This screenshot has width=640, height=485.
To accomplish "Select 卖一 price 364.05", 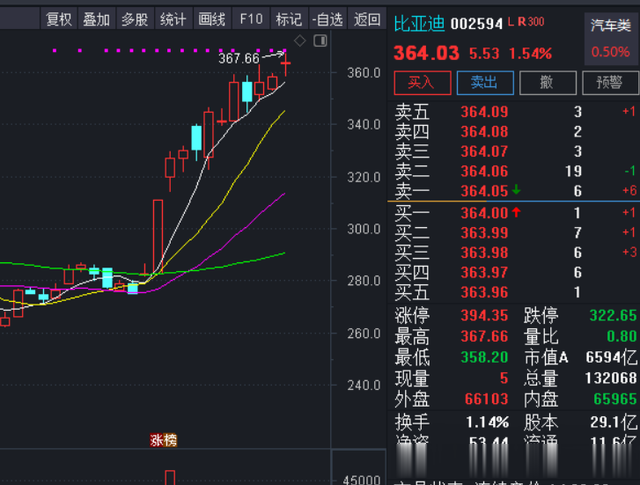I will [484, 191].
